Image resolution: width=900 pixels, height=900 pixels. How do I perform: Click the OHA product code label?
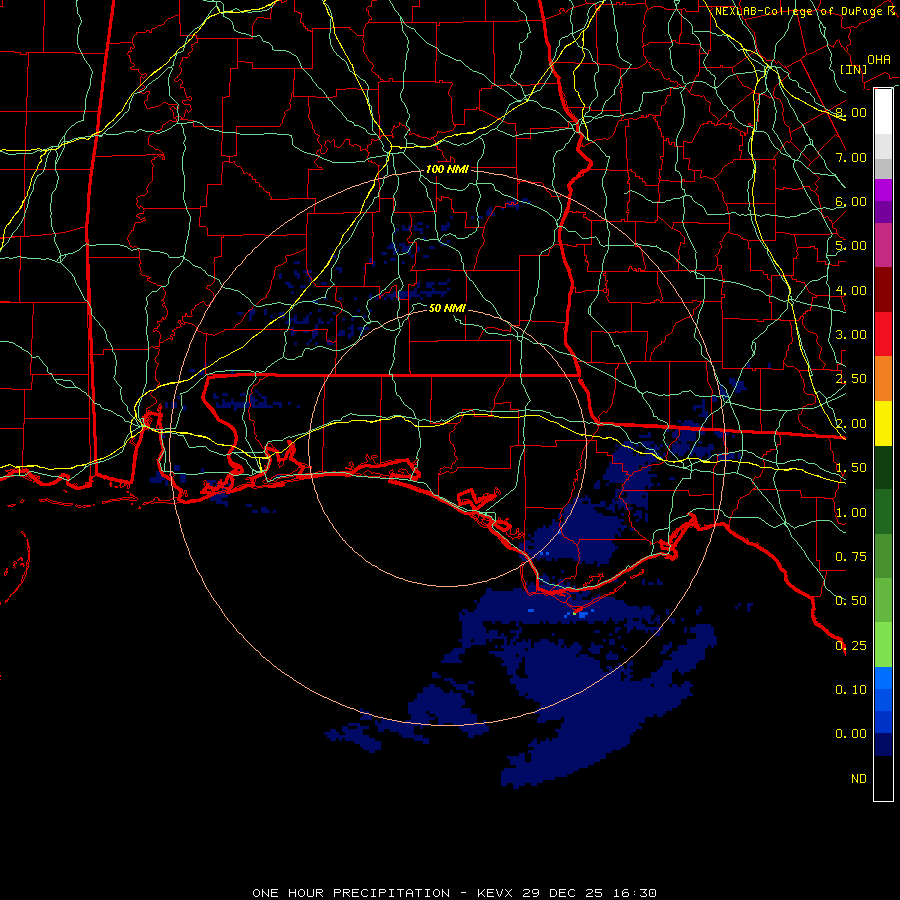(x=878, y=60)
